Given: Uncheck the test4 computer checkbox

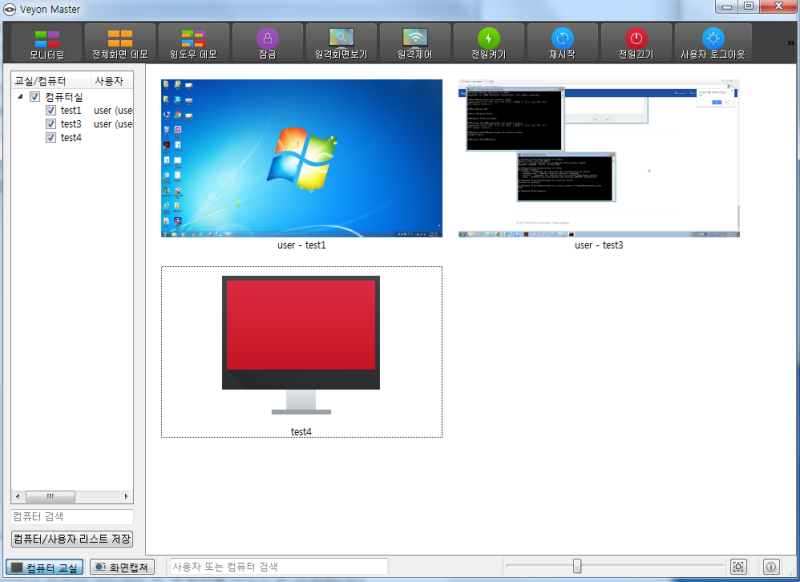Looking at the screenshot, I should click(x=51, y=138).
